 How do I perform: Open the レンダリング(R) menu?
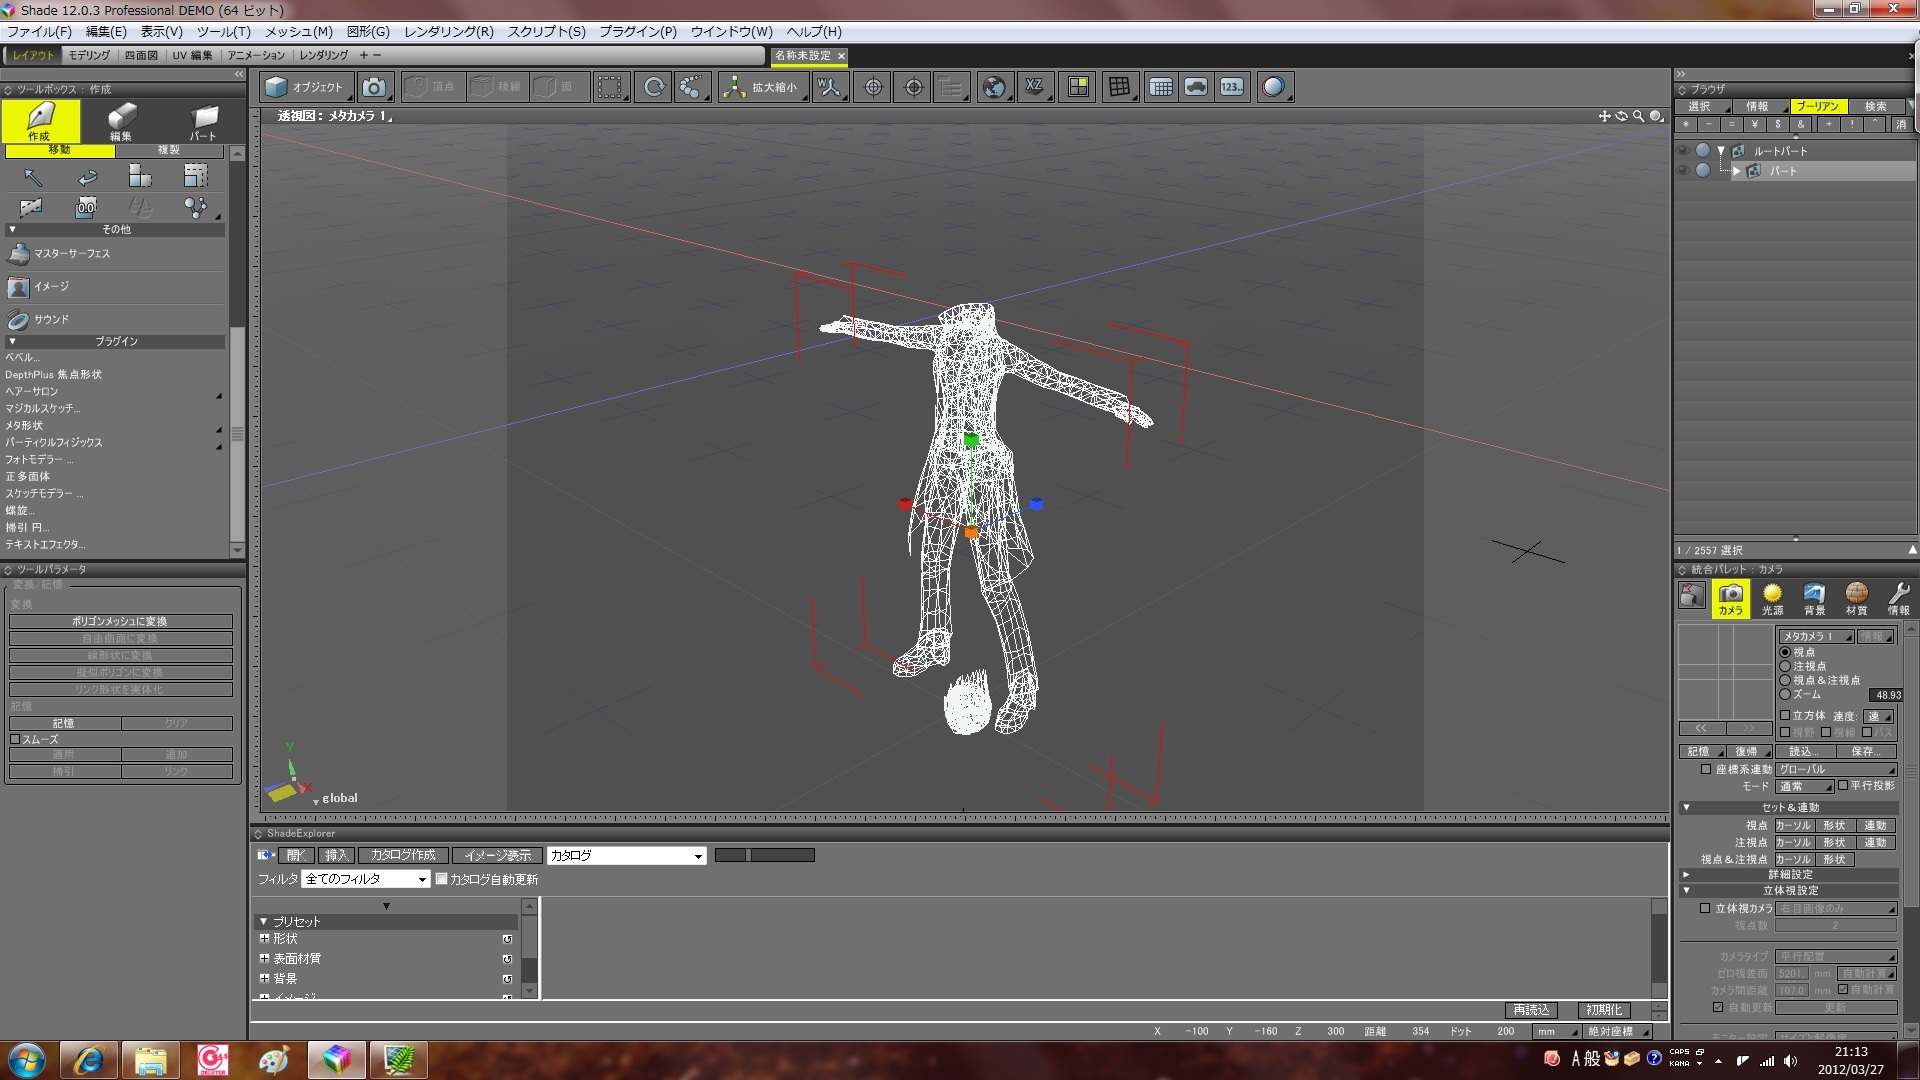click(x=448, y=32)
